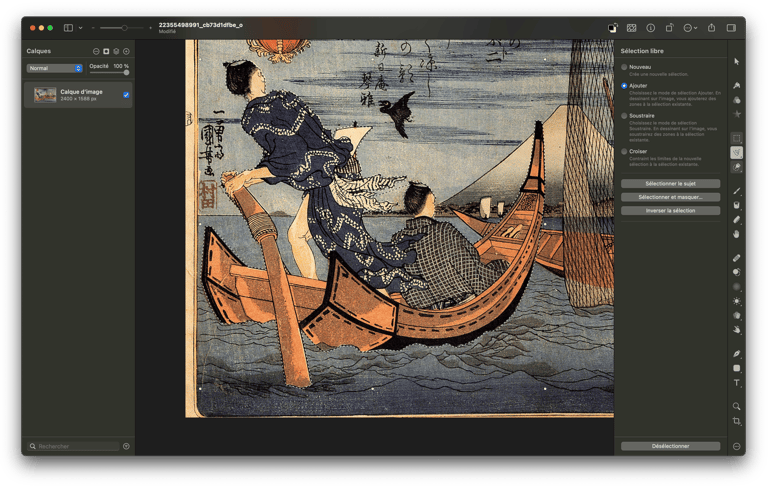This screenshot has width=768, height=488.
Task: Select the Type text tool
Action: [x=736, y=383]
